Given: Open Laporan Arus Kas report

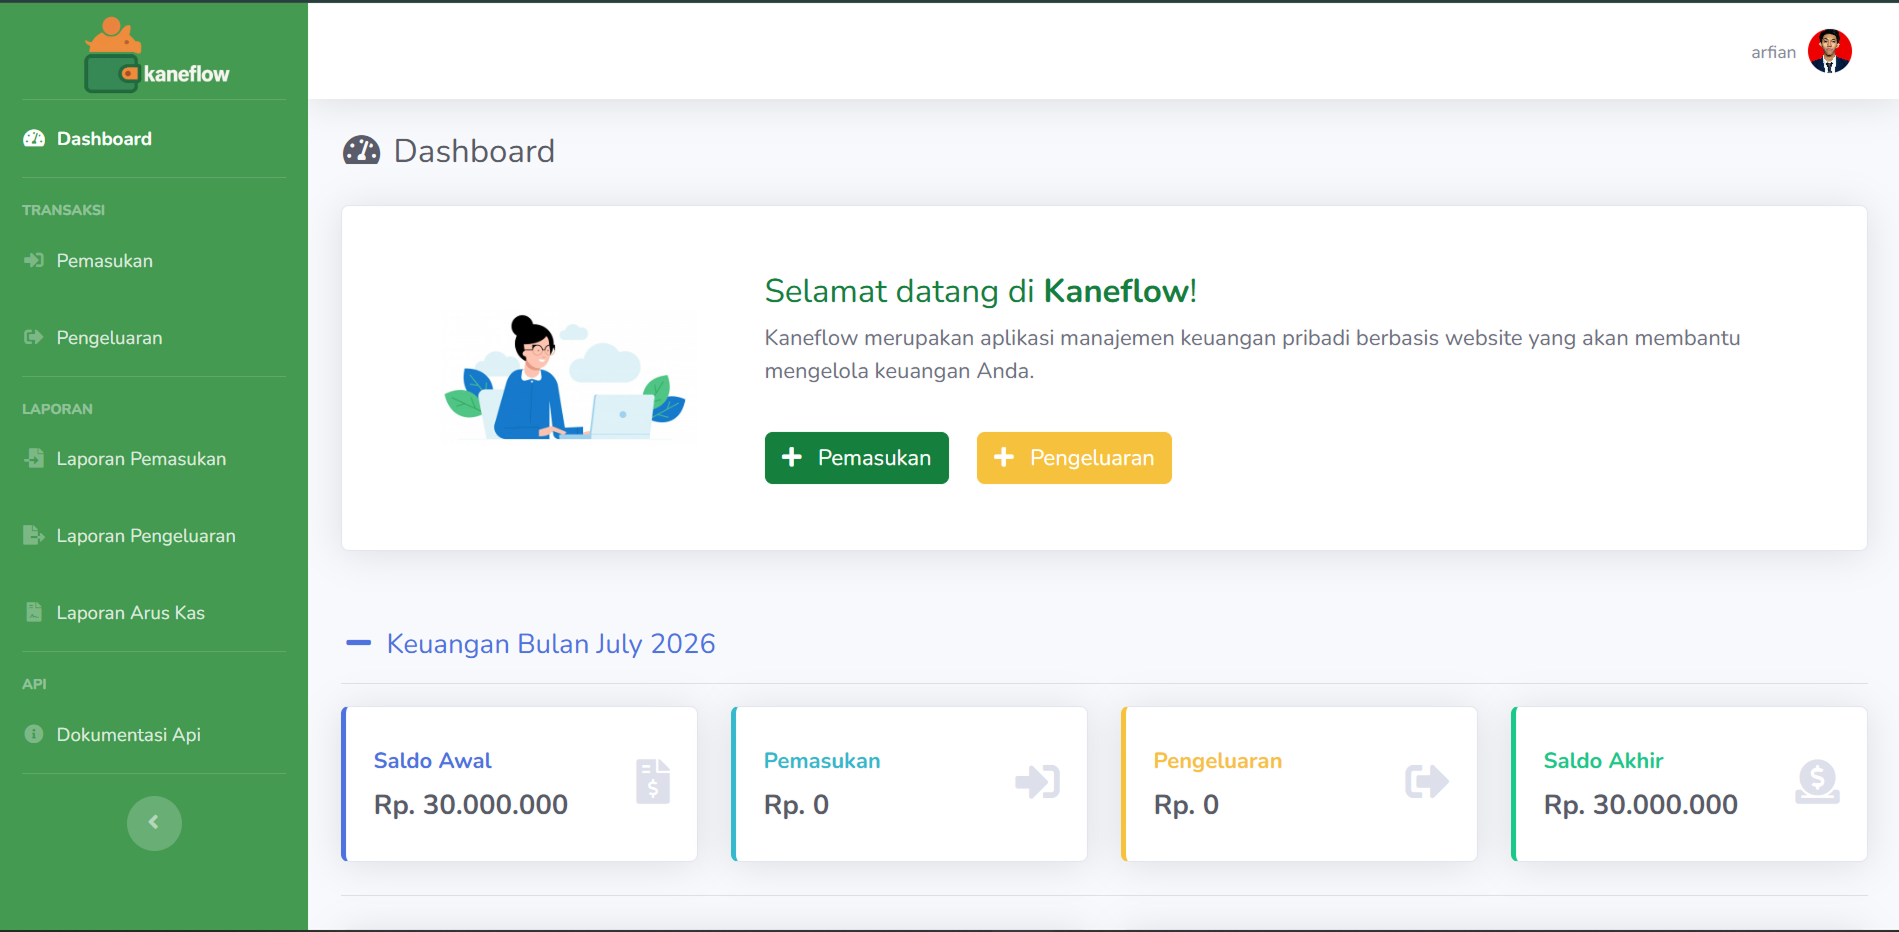Looking at the screenshot, I should click(x=154, y=613).
